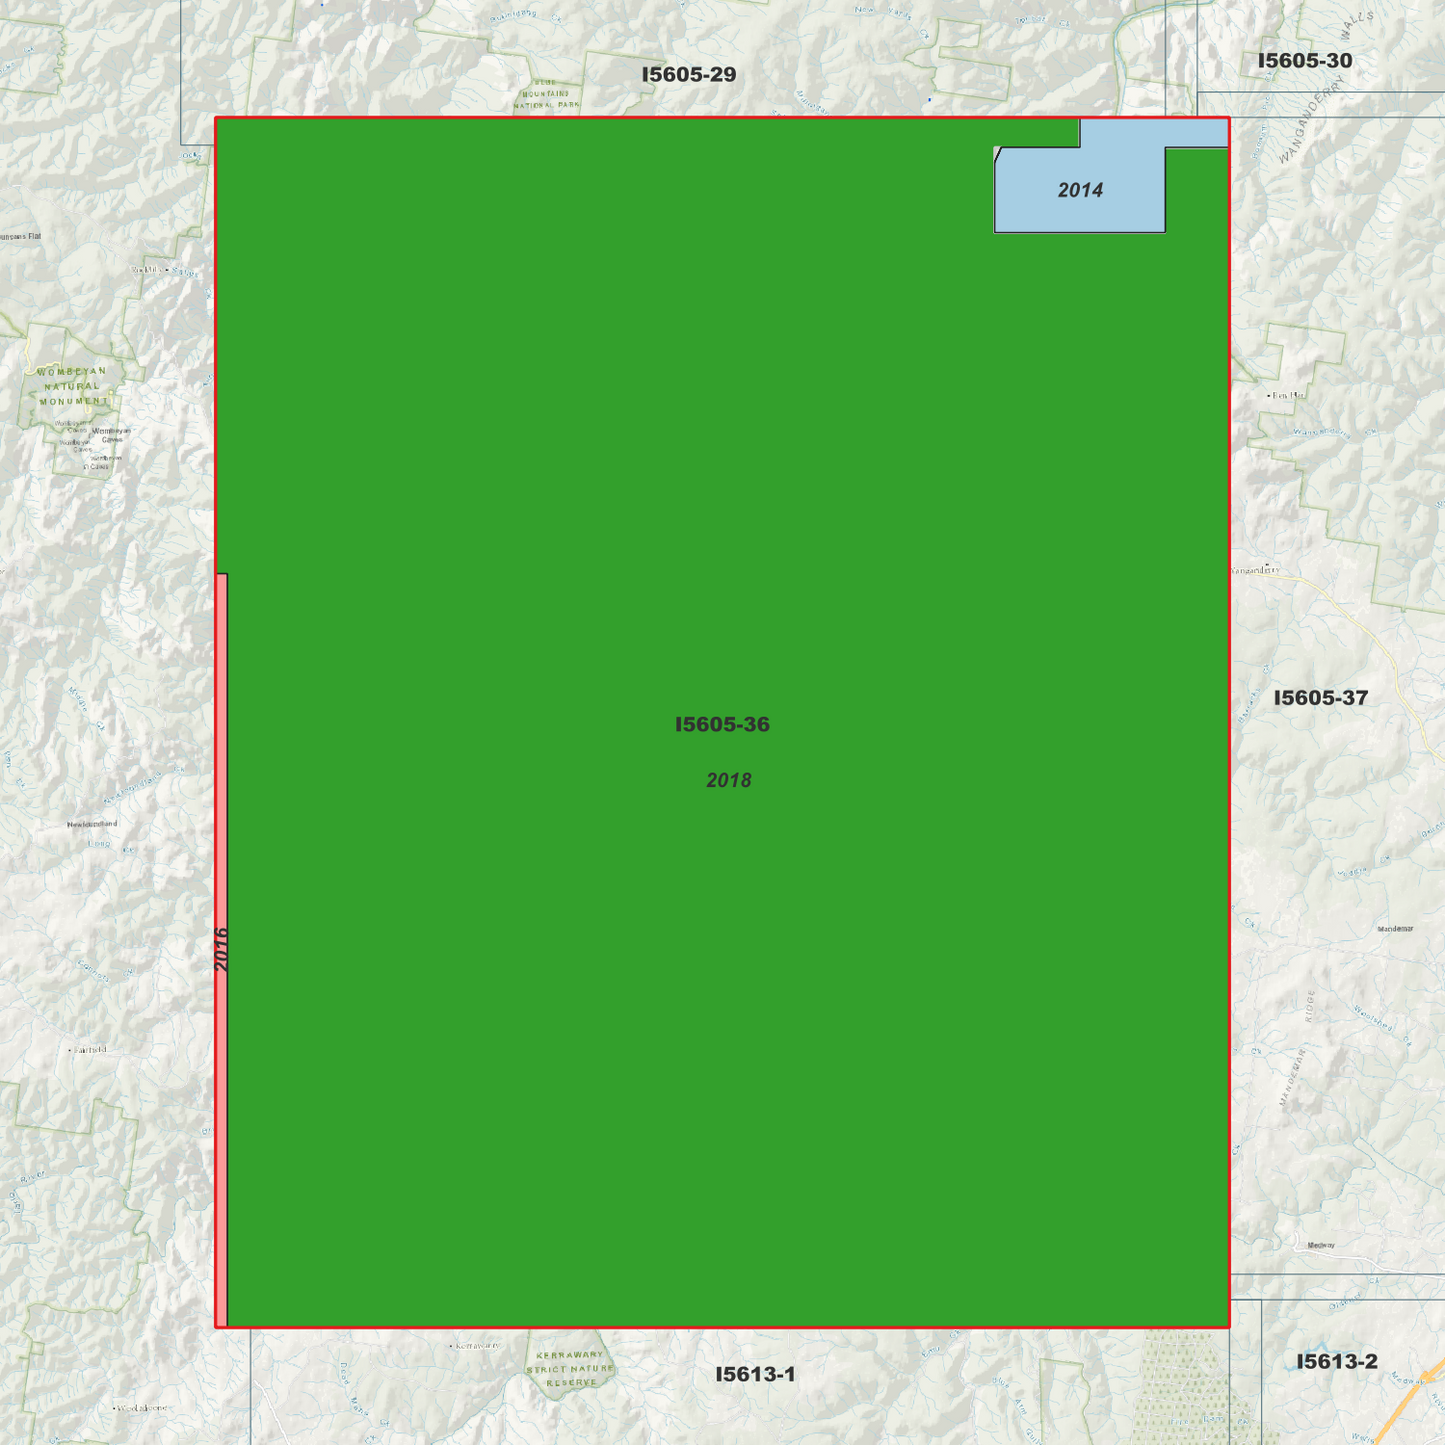Viewport: 1445px width, 1445px height.
Task: Click the I5613-1 tile label
Action: [753, 1374]
